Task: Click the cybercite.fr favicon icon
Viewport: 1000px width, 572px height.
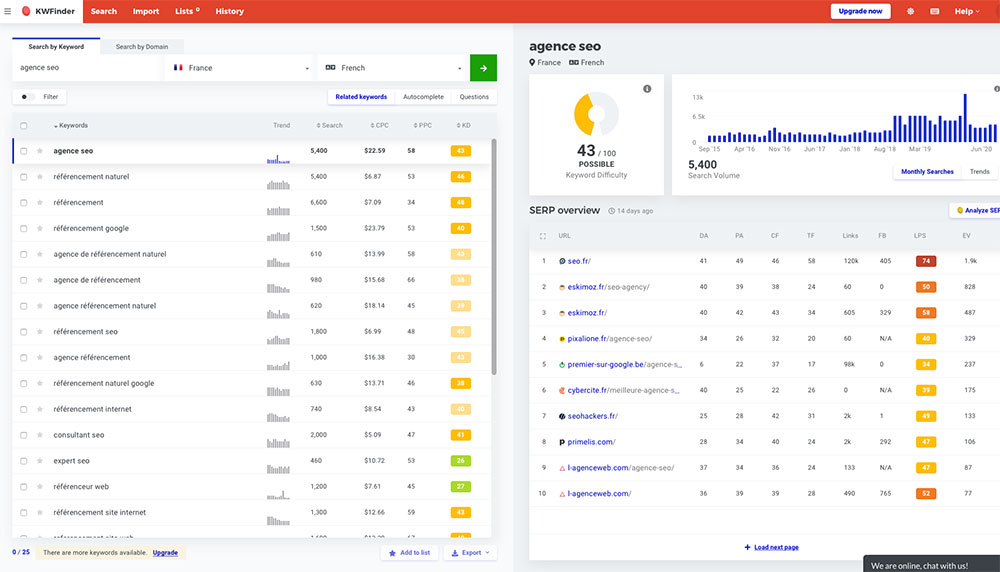Action: [562, 390]
